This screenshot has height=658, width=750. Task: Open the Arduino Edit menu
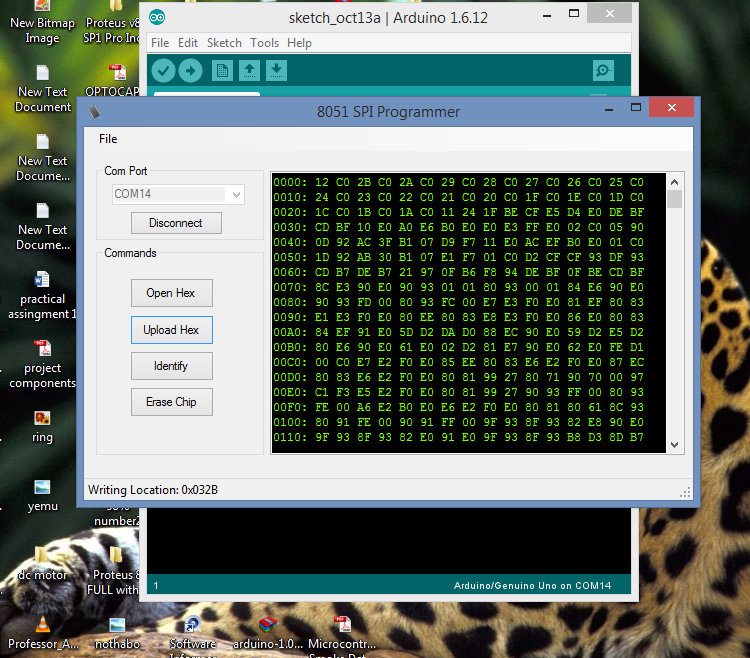(x=188, y=43)
